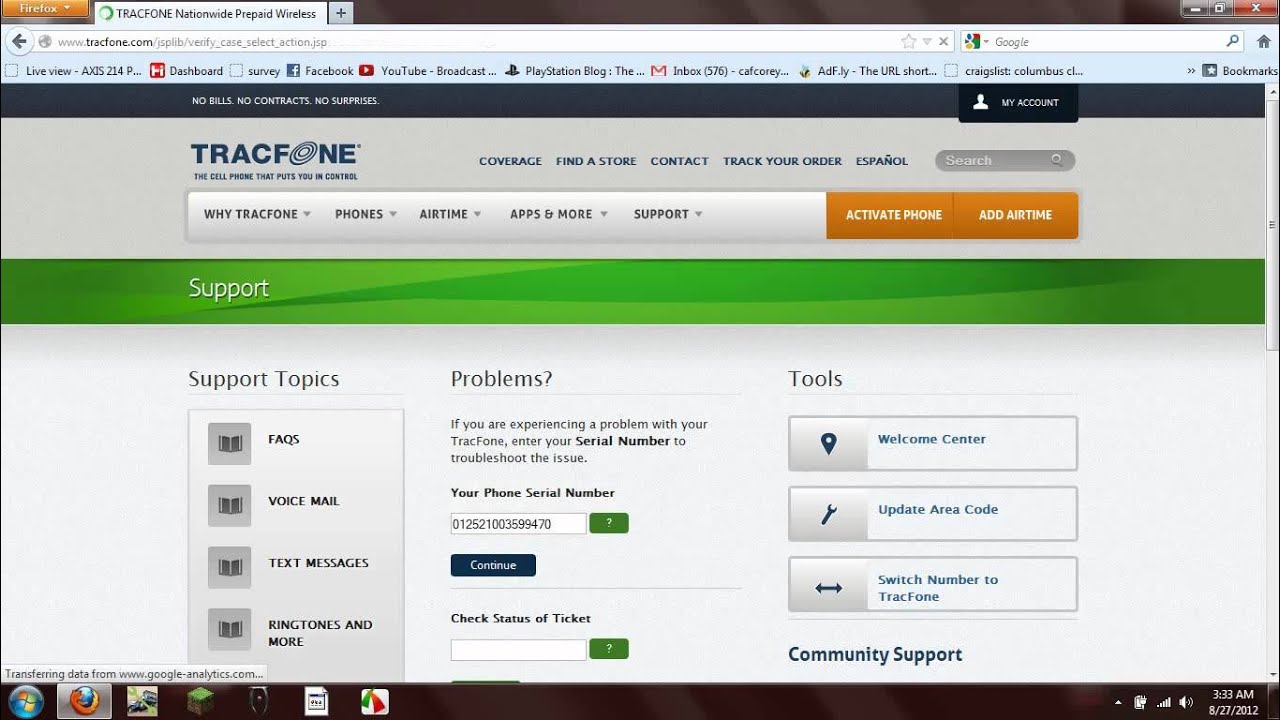Expand the WHY TRACFONE menu
Screen dimensions: 1280x720
click(x=257, y=214)
